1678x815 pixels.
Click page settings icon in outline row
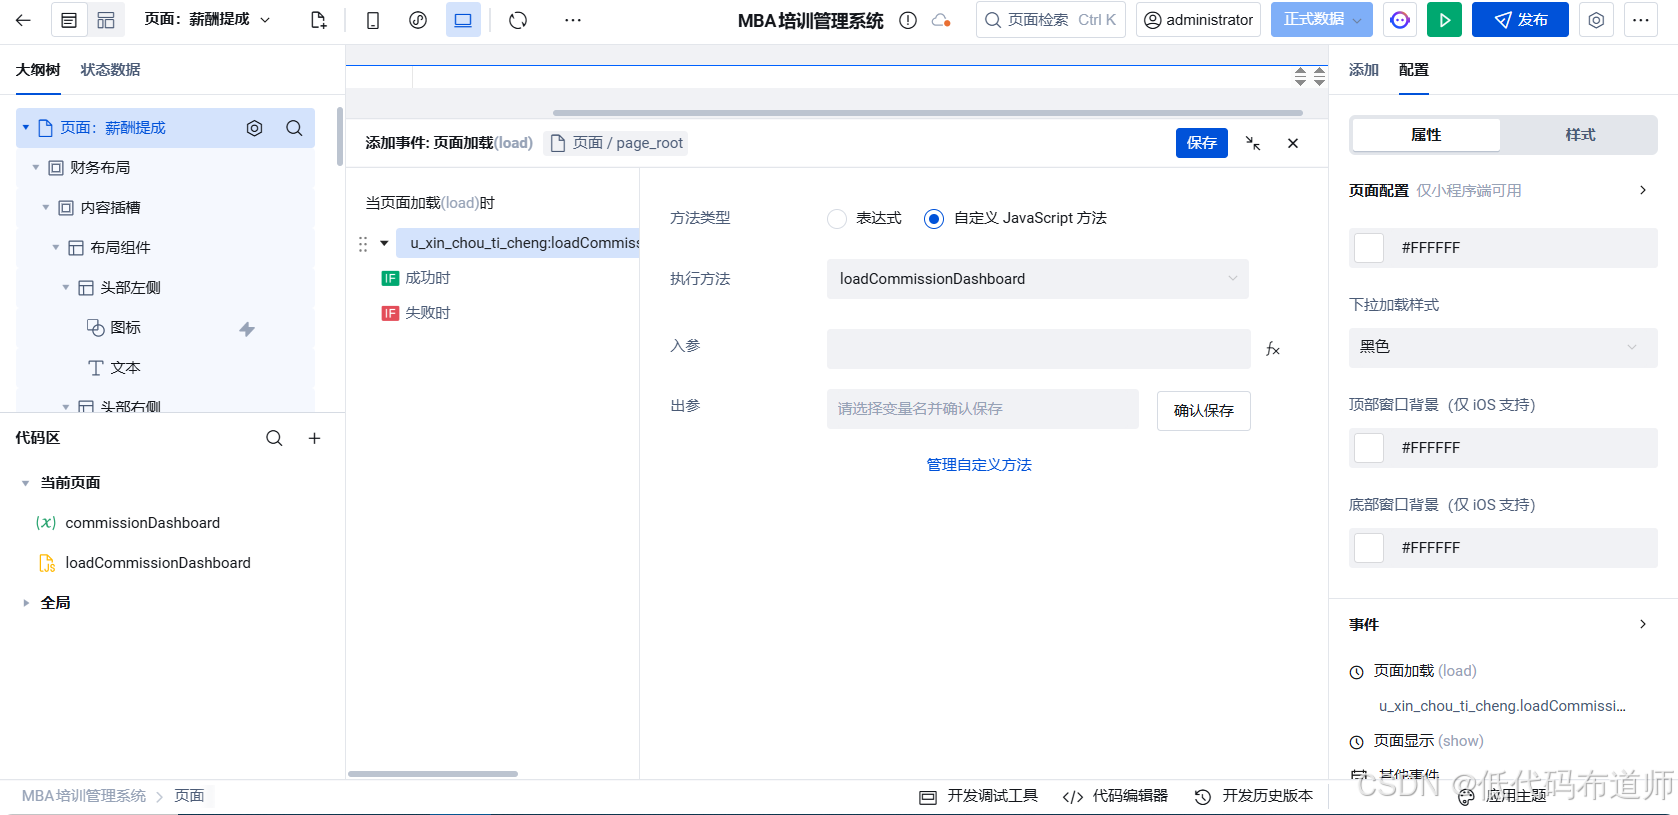[x=255, y=128]
